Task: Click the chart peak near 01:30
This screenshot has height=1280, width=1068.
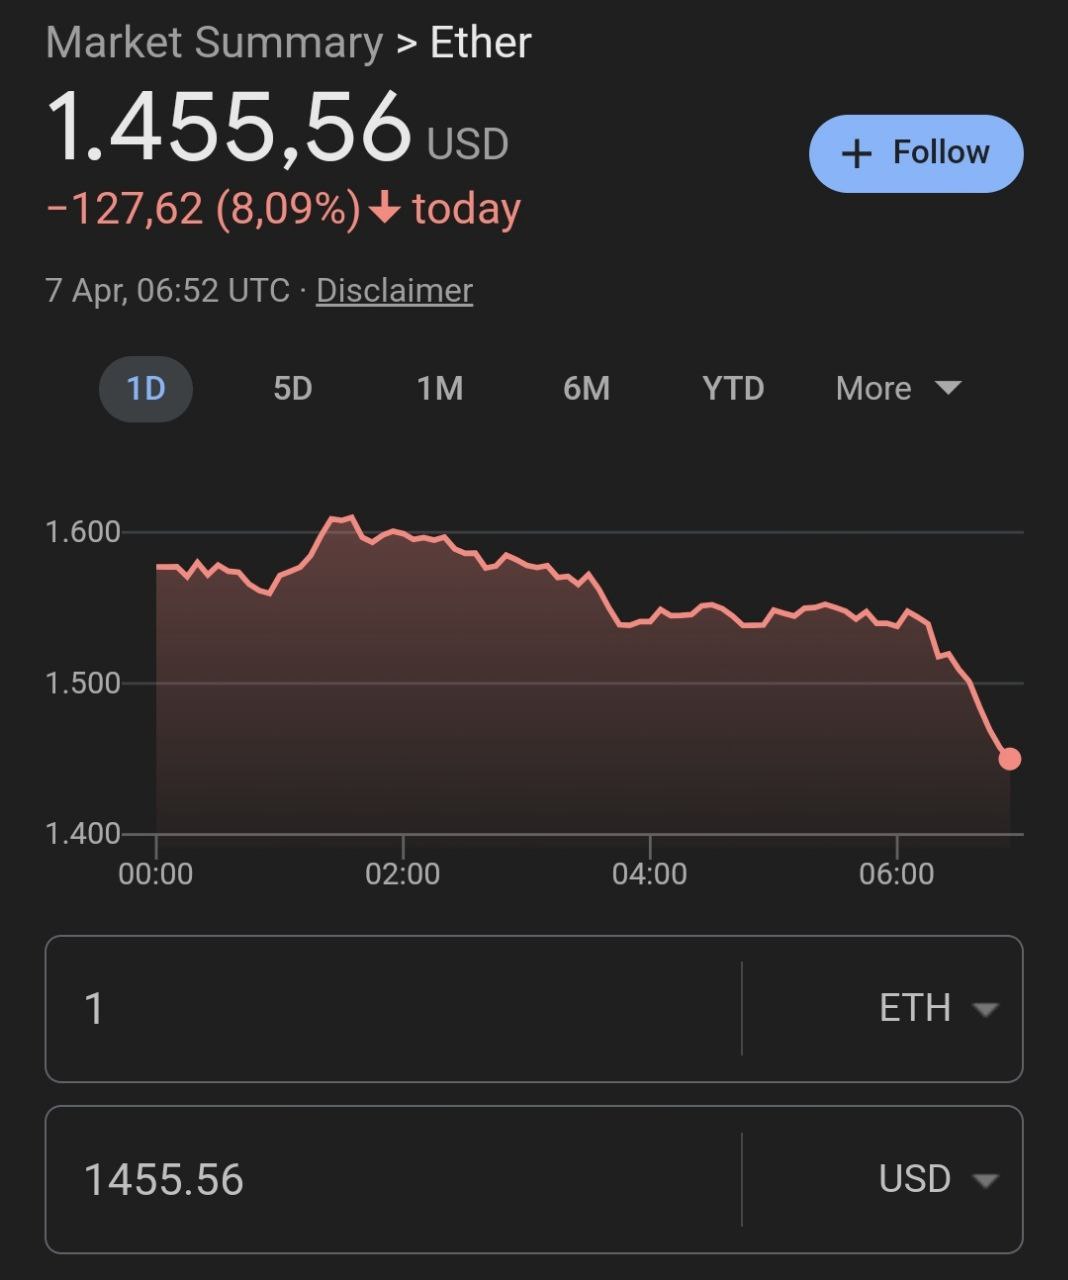Action: pos(341,518)
